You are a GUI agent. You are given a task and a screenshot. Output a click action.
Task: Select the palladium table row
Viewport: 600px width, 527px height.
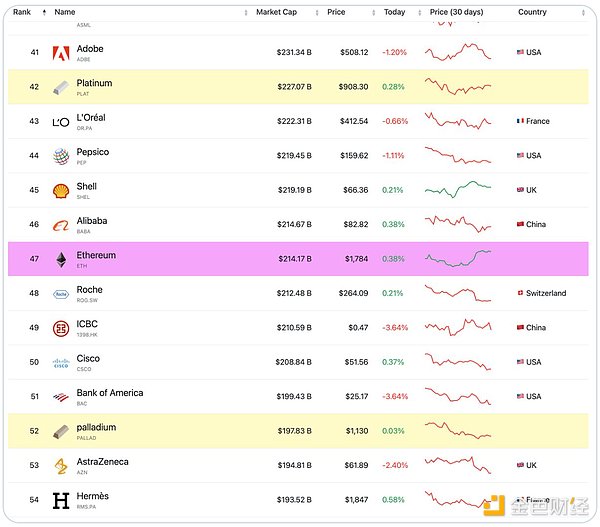(x=300, y=431)
